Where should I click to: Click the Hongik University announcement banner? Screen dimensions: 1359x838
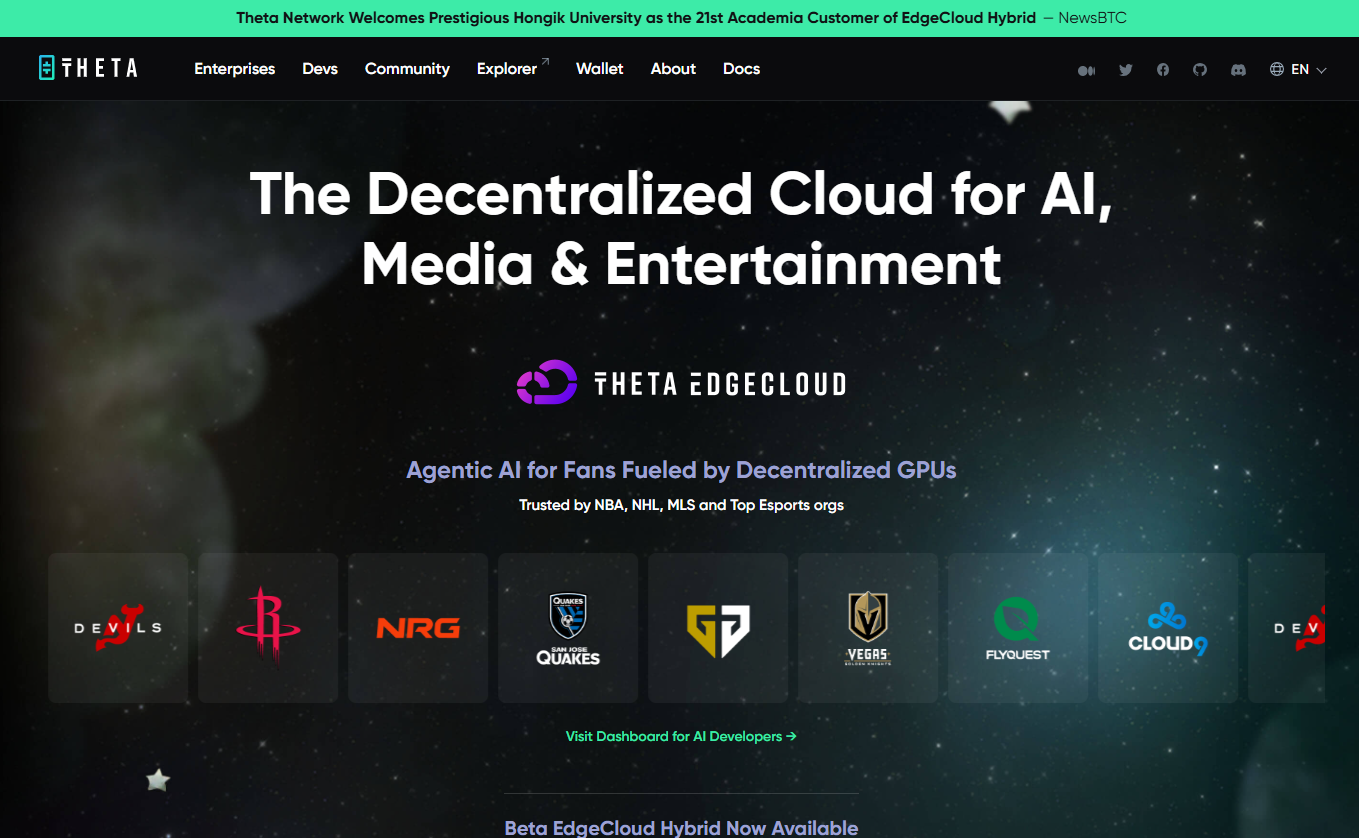680,18
